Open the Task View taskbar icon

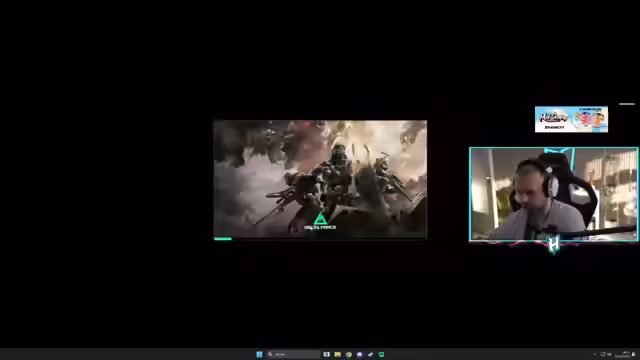point(326,354)
